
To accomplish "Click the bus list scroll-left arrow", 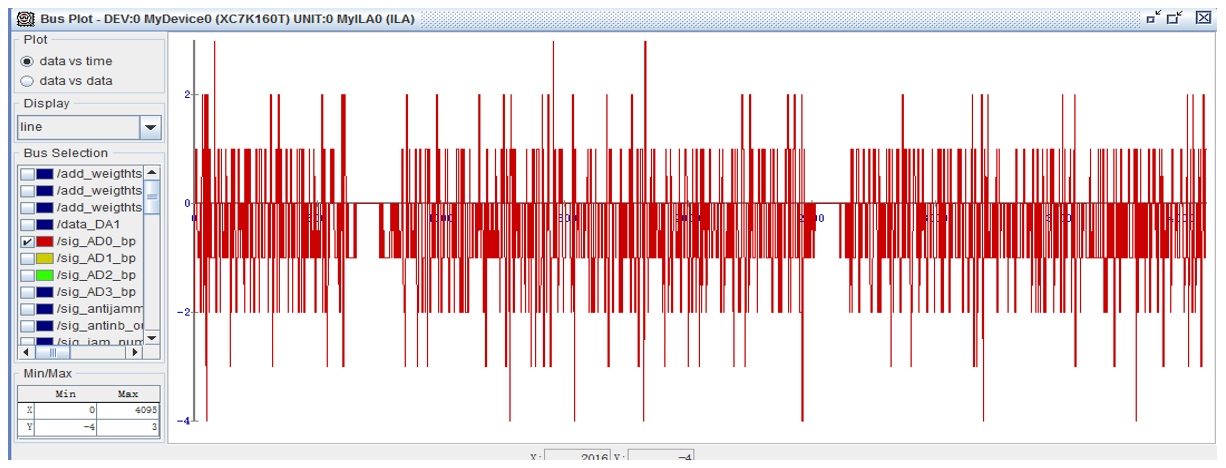I will (26, 352).
